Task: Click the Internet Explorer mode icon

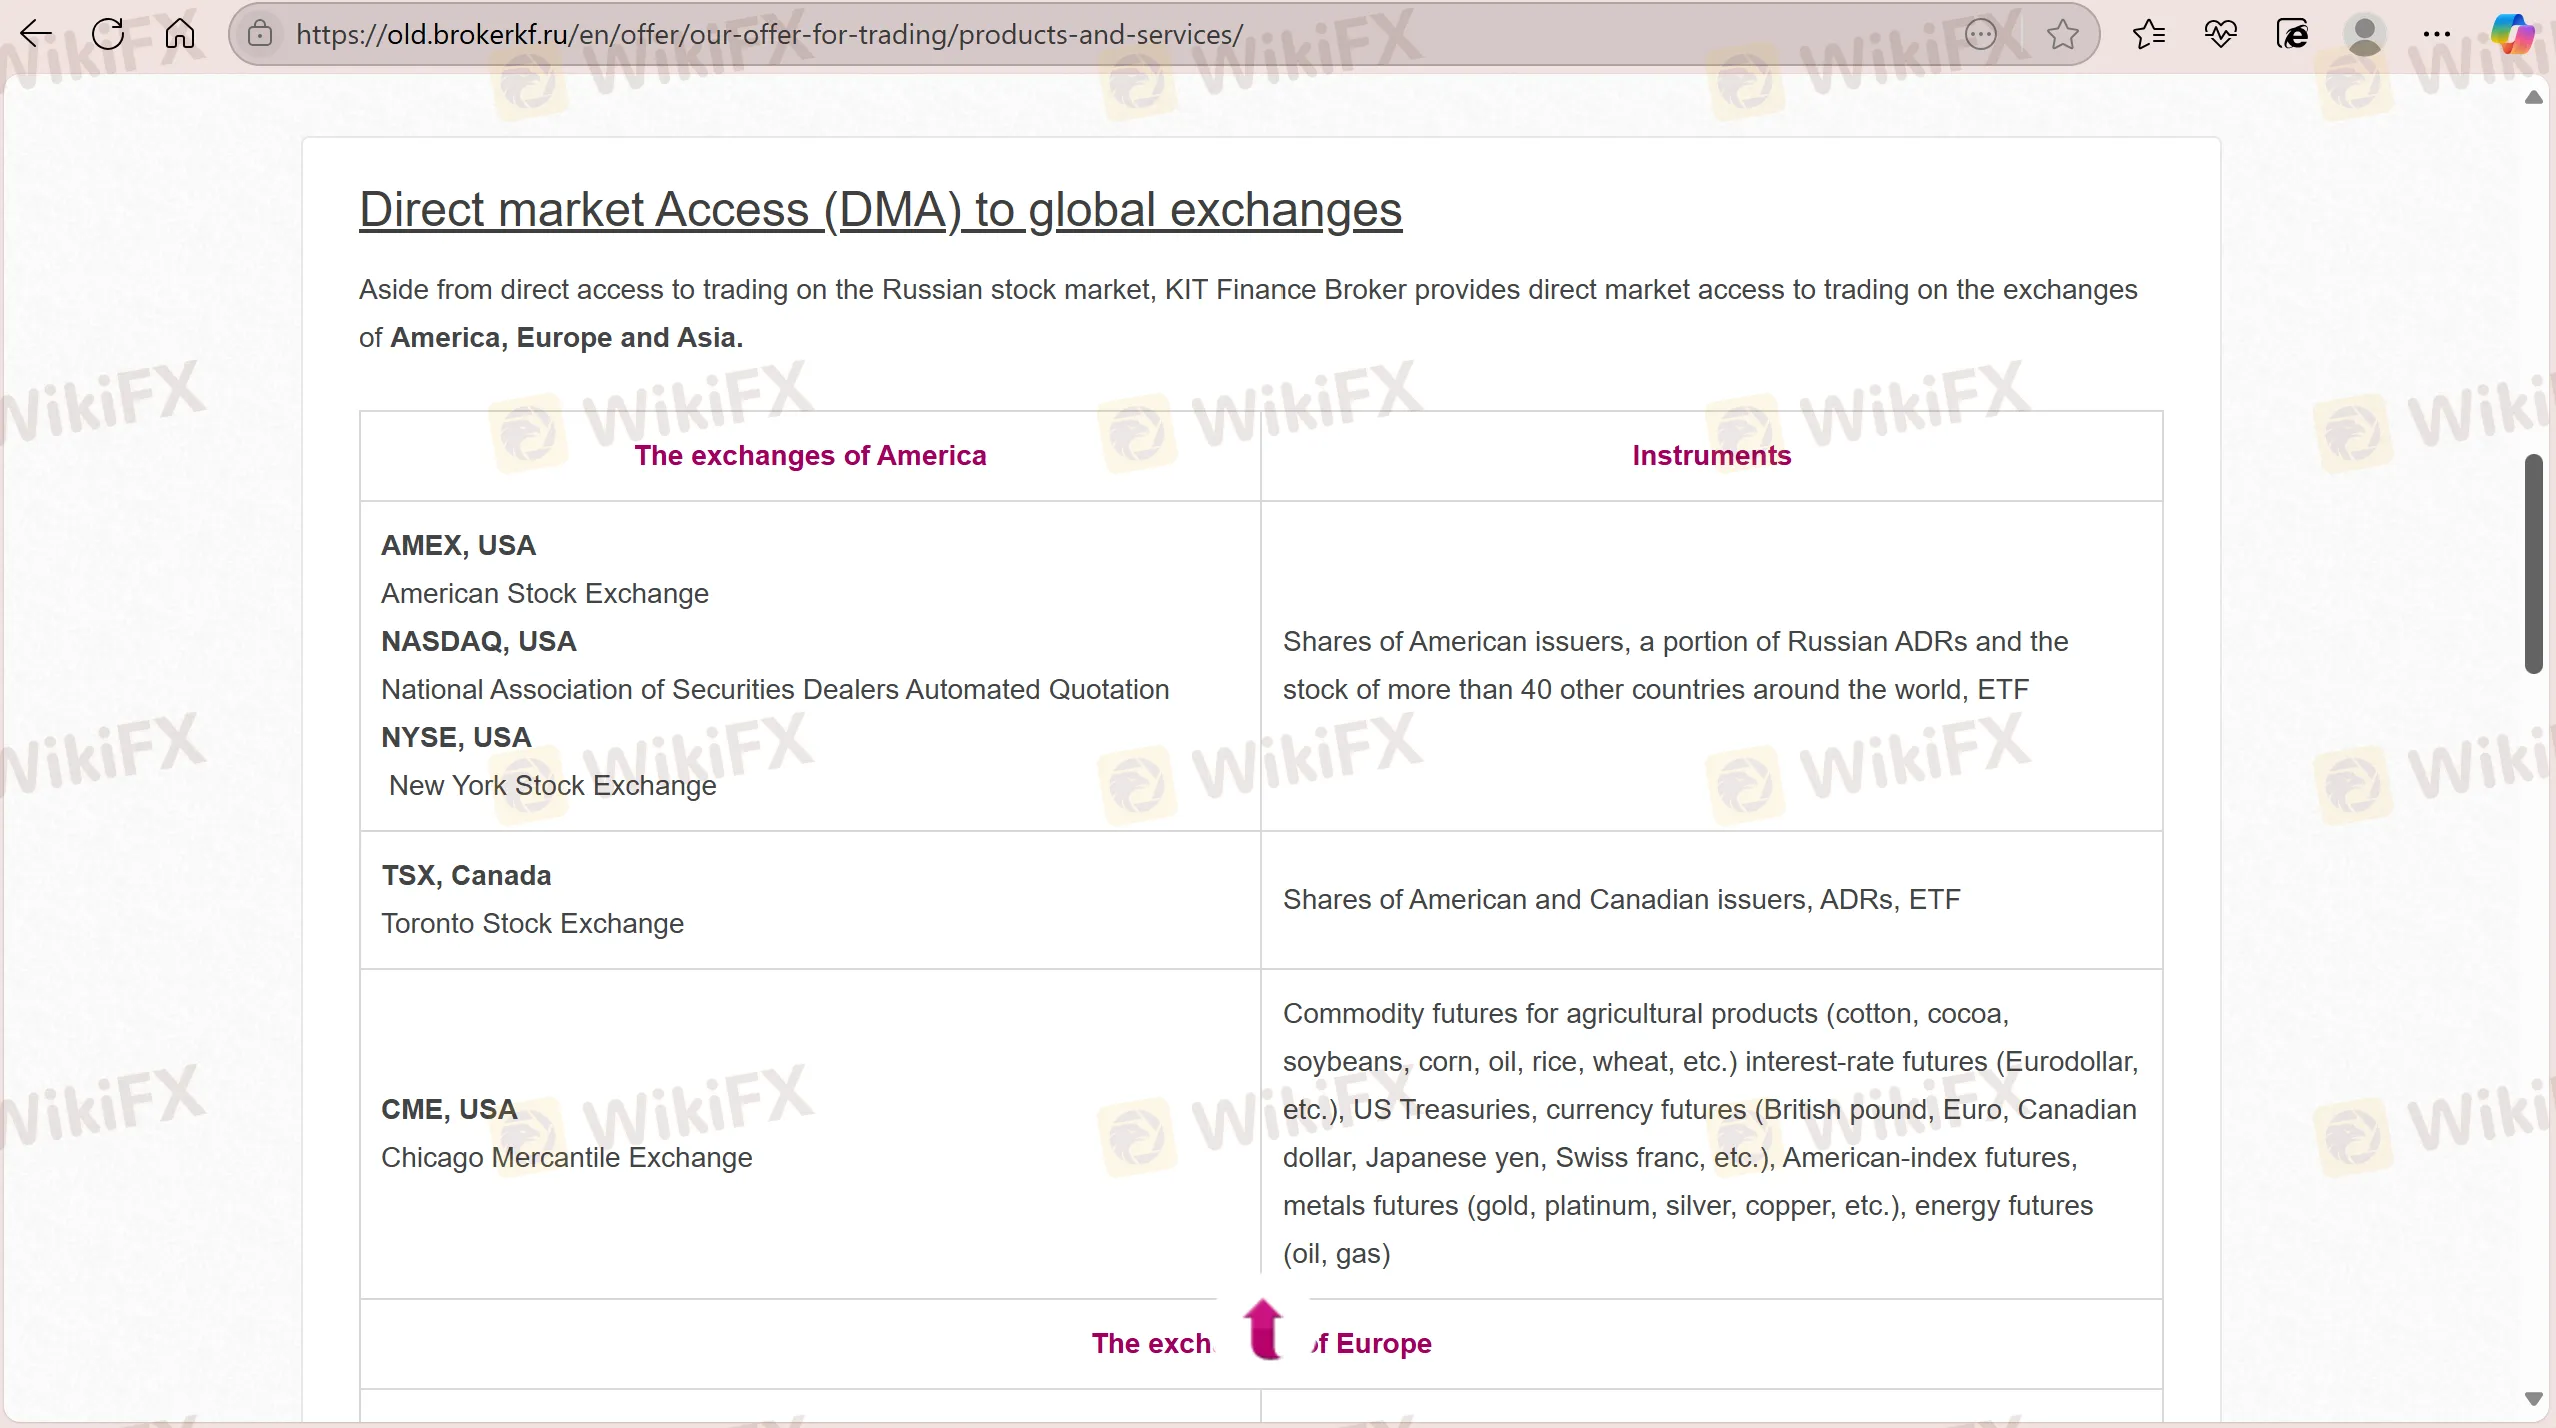Action: point(2292,34)
